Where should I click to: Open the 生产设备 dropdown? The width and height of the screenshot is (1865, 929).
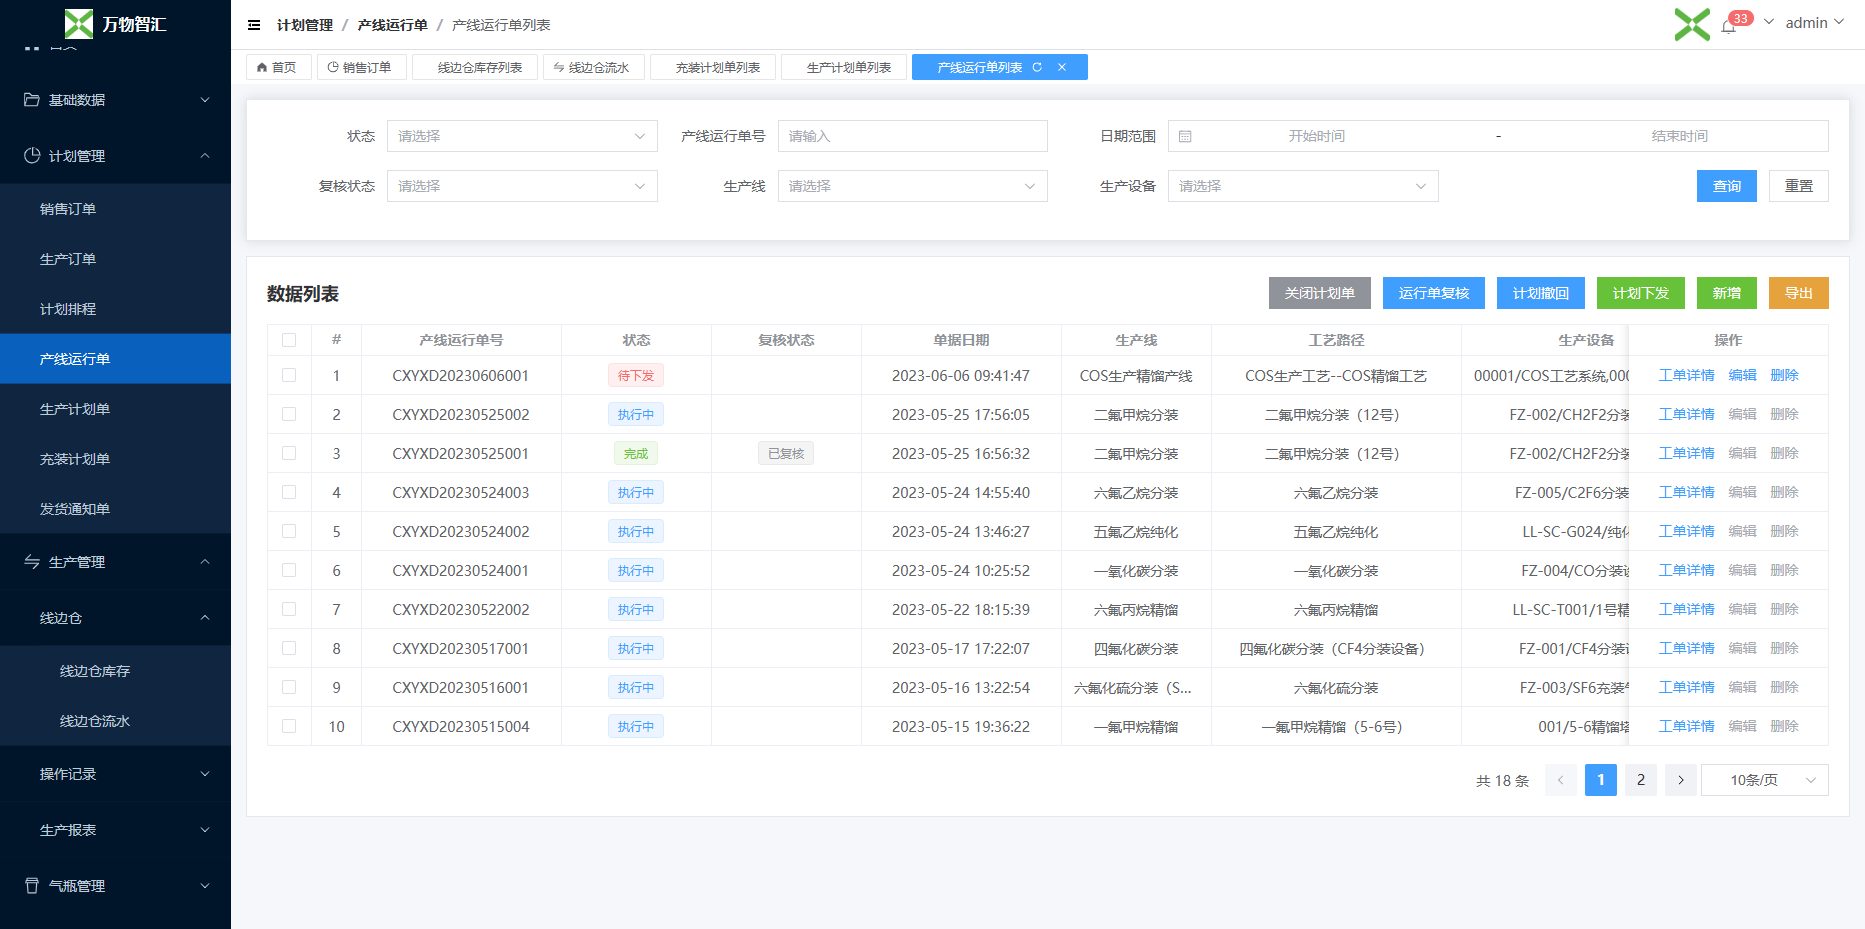pyautogui.click(x=1302, y=186)
